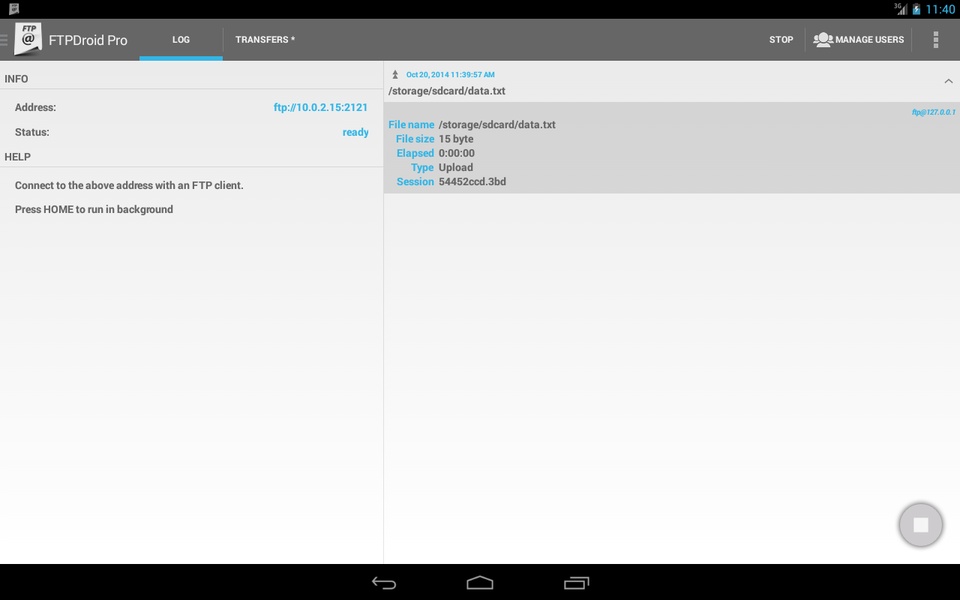This screenshot has height=600, width=960.
Task: Tap the Android recent apps button
Action: 576,583
